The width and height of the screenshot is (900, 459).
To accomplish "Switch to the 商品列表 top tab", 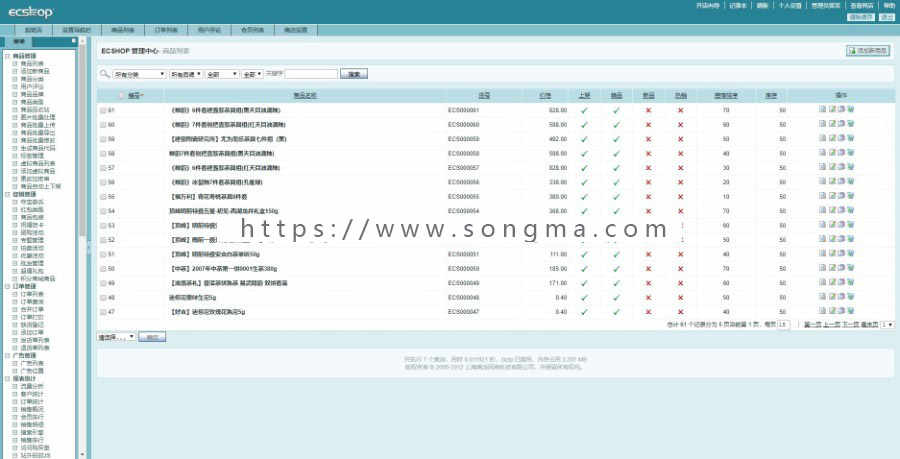I will 123,30.
